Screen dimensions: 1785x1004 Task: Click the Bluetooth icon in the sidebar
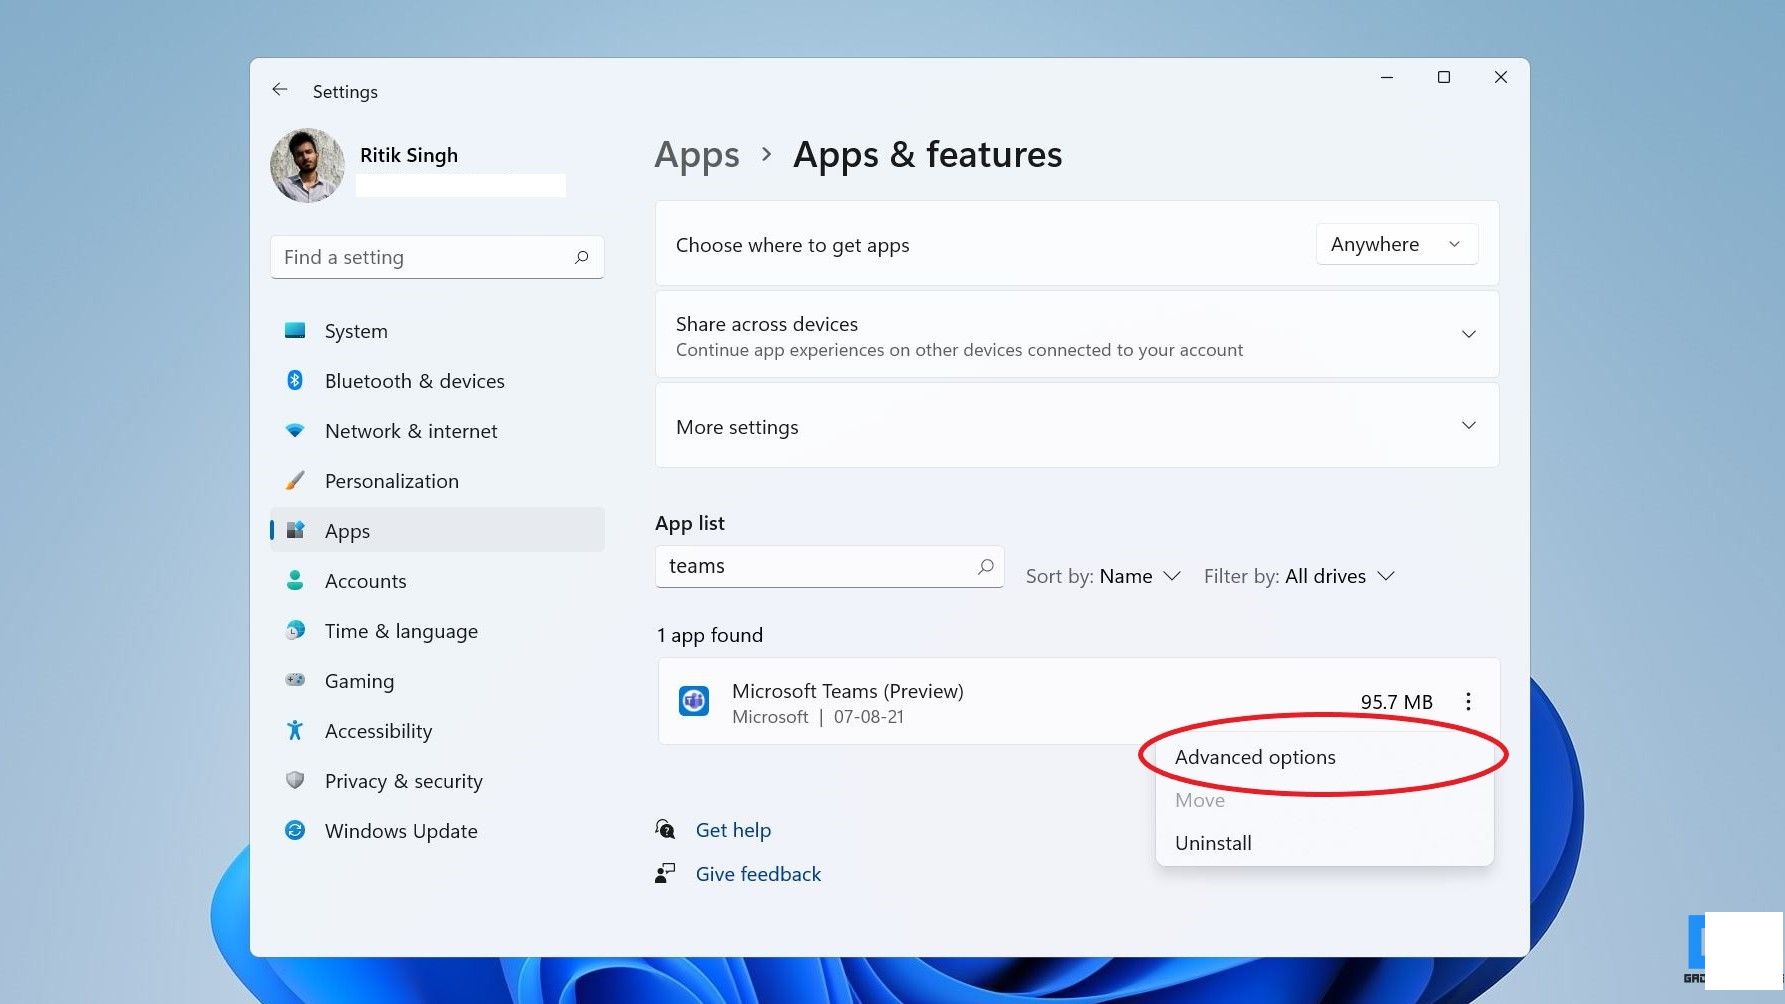[x=295, y=380]
